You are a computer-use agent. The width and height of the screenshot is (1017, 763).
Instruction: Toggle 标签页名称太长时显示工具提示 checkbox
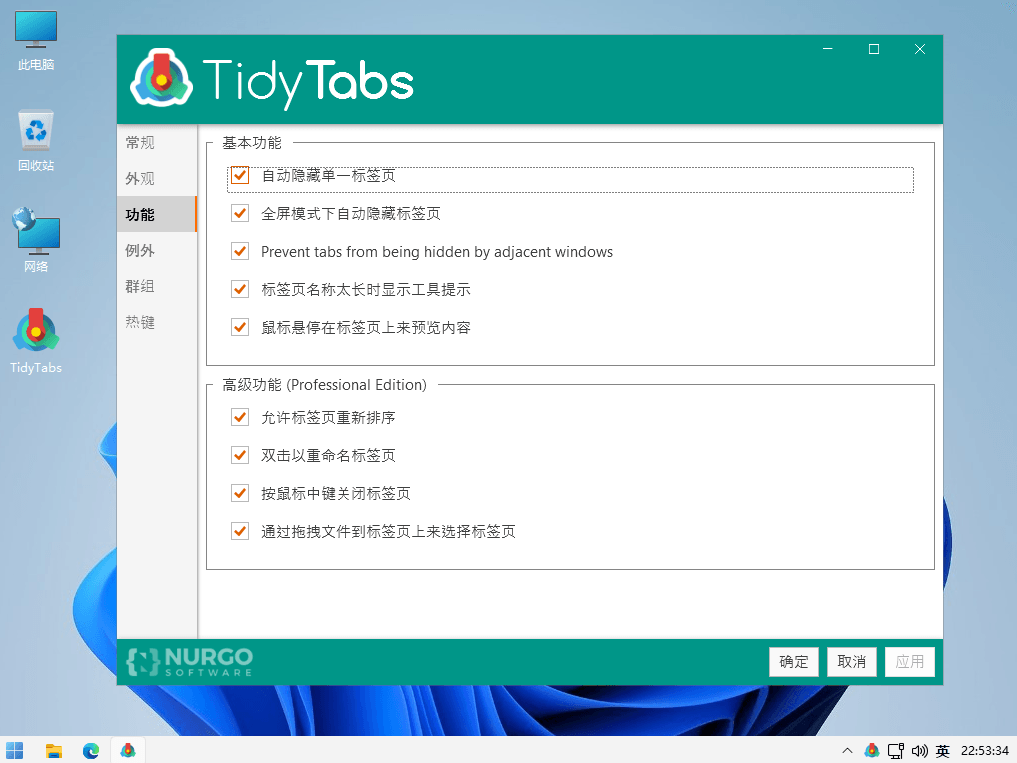(240, 289)
